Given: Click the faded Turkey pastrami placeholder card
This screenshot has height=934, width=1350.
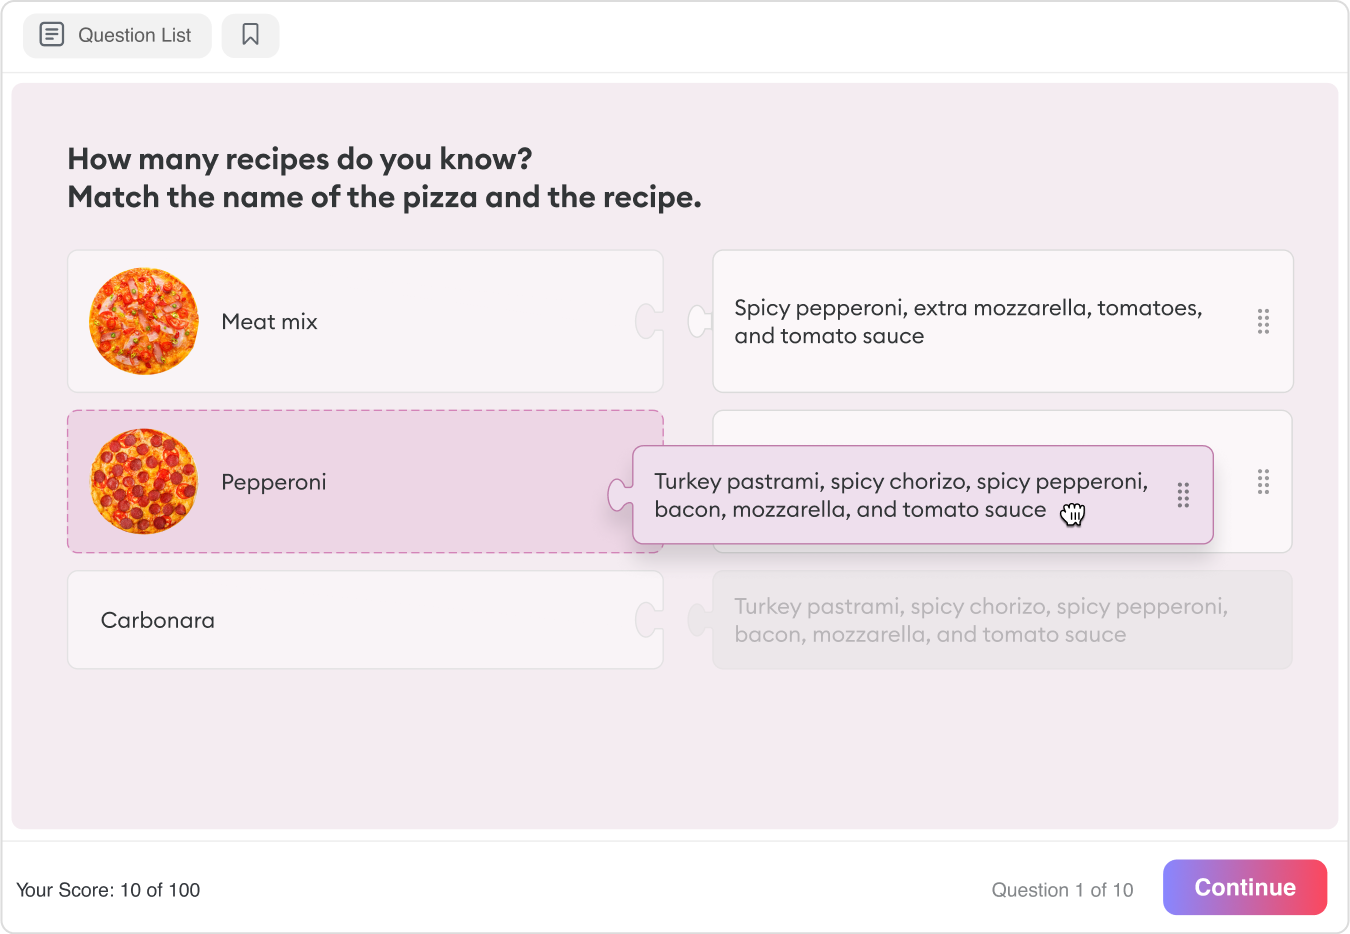Looking at the screenshot, I should pos(1002,620).
